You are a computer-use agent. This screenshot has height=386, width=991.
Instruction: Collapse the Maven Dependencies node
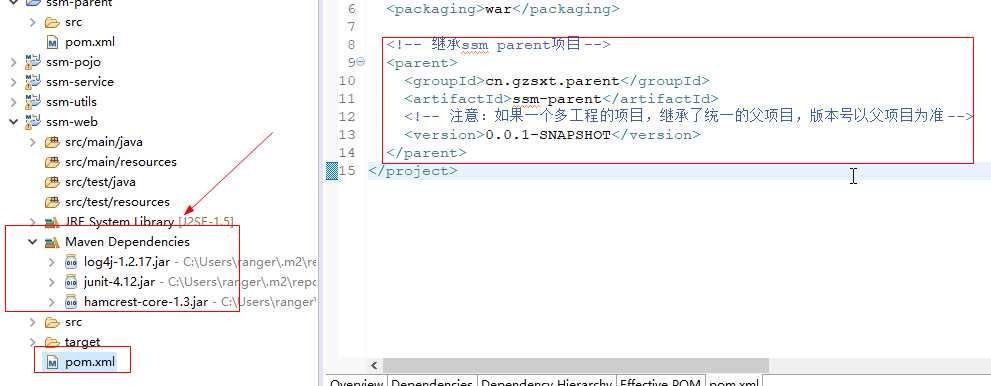tap(33, 242)
